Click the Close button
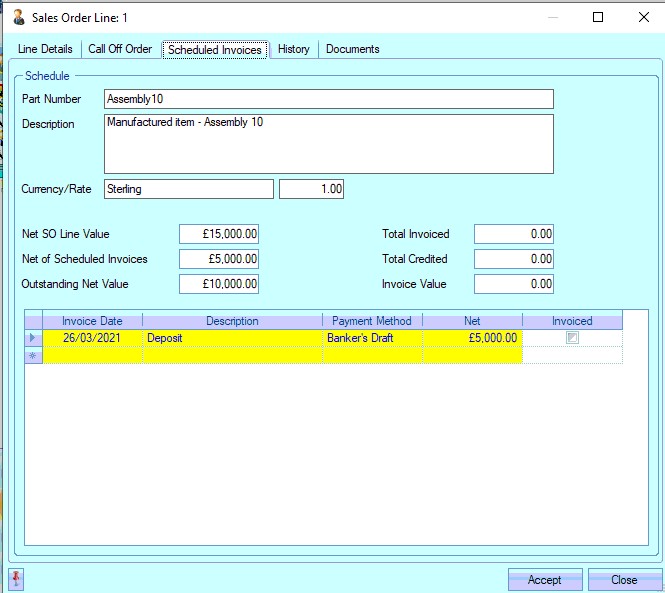This screenshot has height=593, width=665. click(625, 580)
